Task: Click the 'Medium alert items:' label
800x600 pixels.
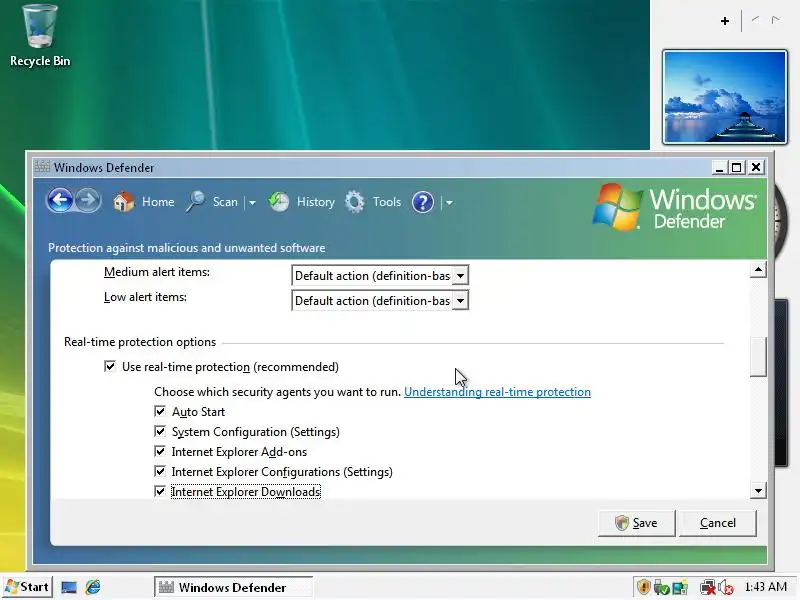Action: pos(157,272)
